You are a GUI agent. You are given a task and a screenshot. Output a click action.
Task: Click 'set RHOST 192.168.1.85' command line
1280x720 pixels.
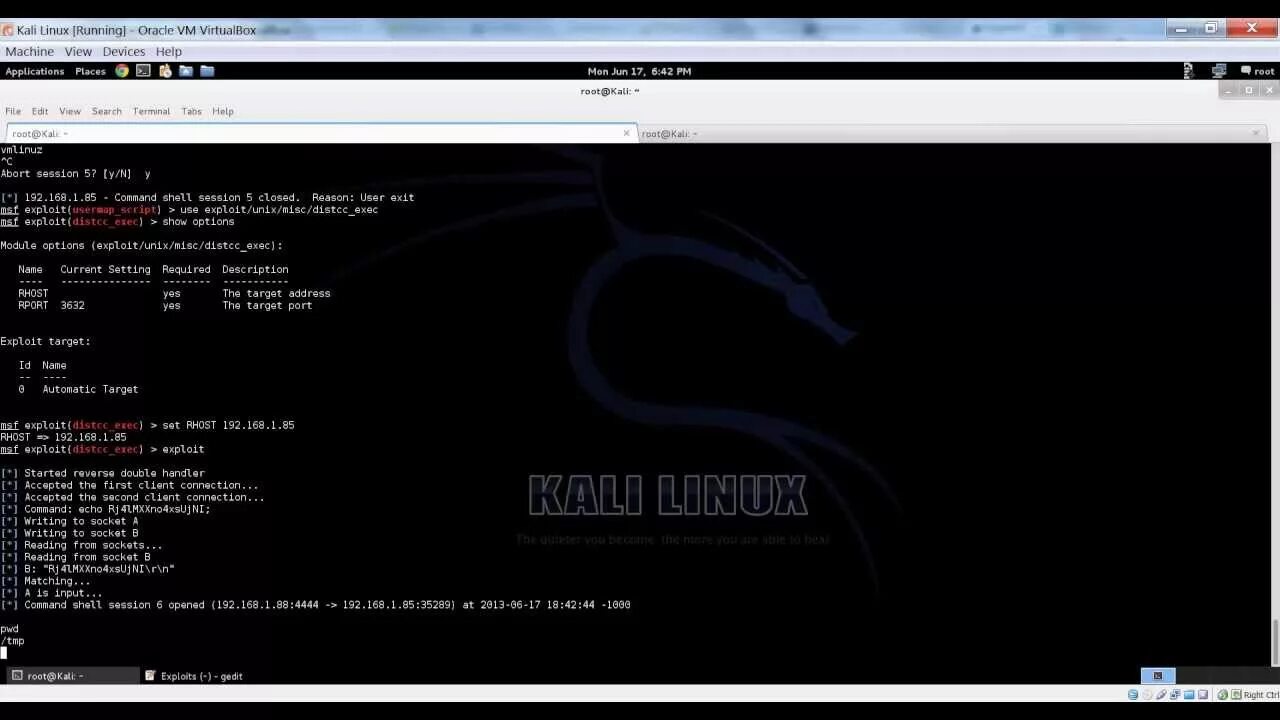pyautogui.click(x=228, y=425)
